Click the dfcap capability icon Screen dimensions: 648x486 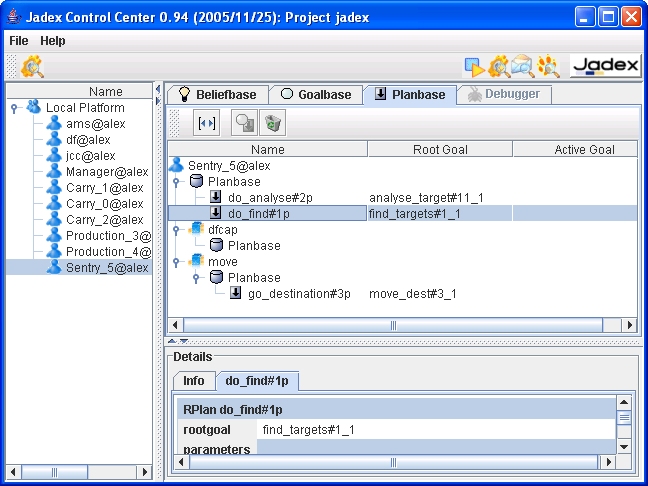point(196,229)
